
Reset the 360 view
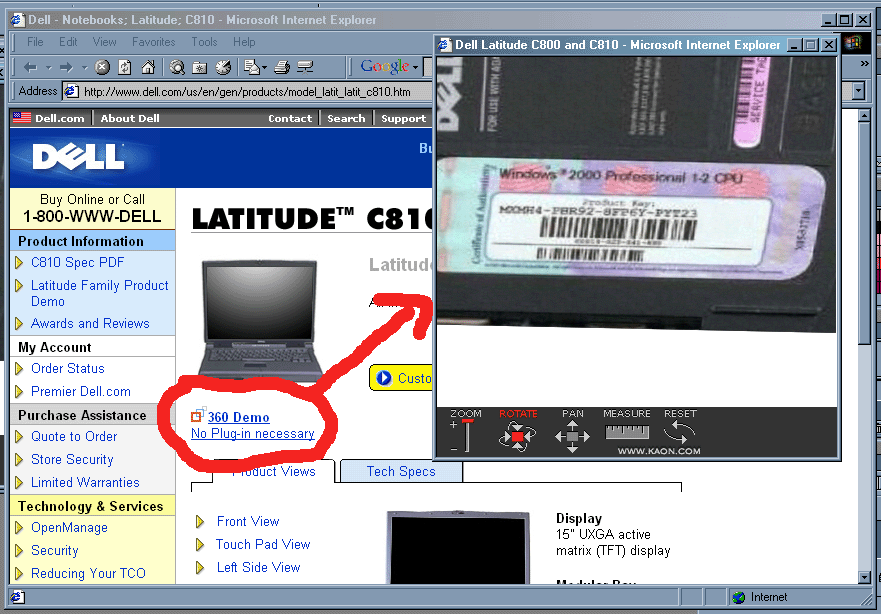click(679, 432)
